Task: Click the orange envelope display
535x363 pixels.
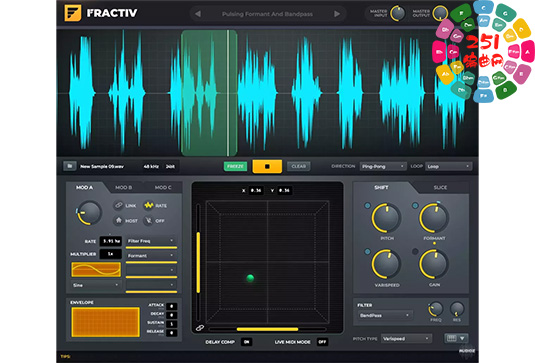Action: click(x=105, y=322)
